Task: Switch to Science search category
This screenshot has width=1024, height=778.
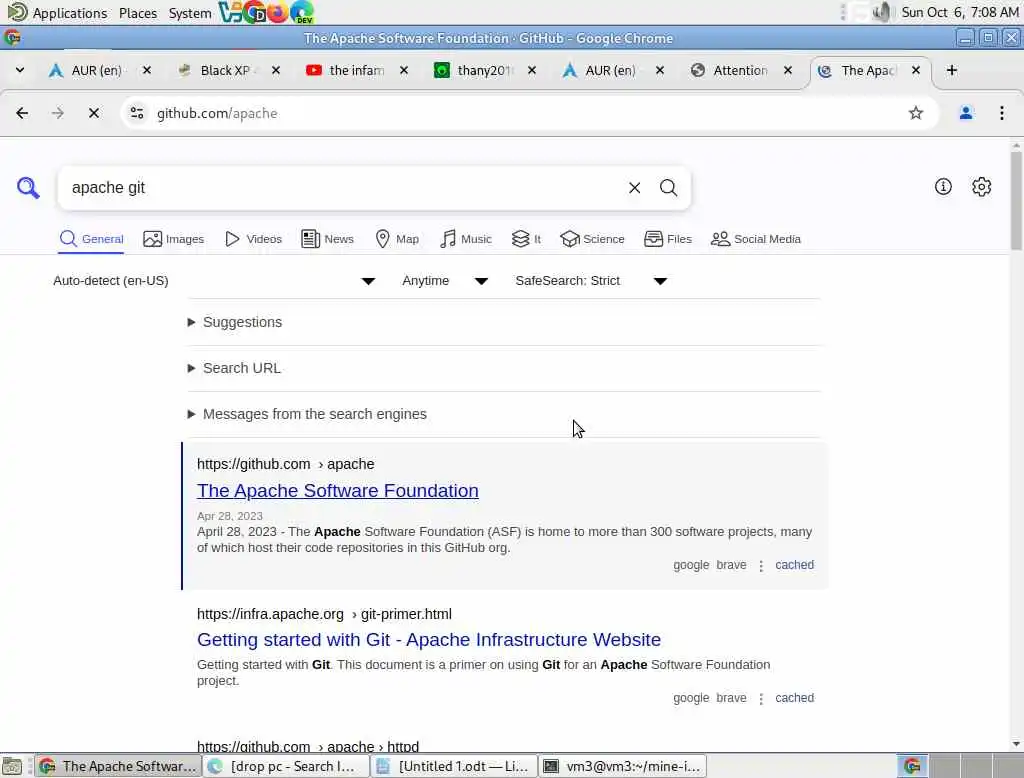Action: [x=592, y=239]
